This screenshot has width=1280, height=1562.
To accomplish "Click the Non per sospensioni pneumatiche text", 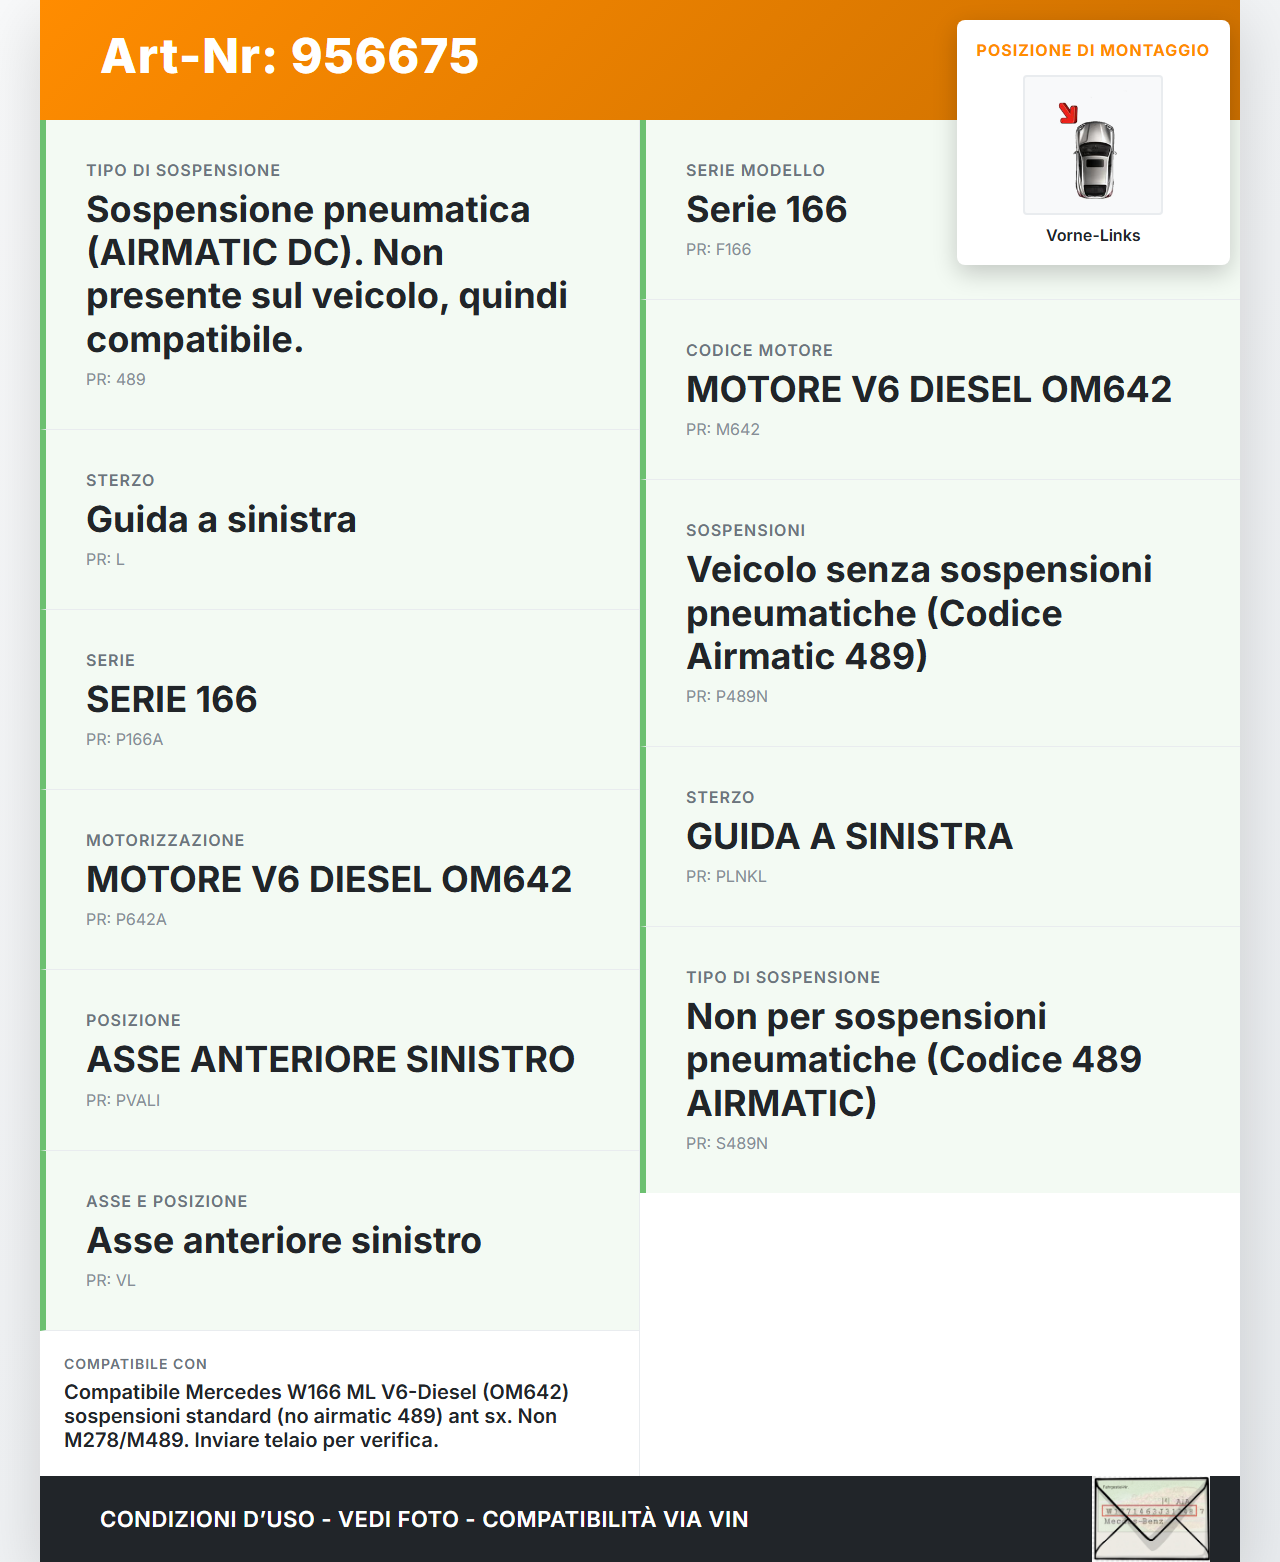I will [913, 1060].
